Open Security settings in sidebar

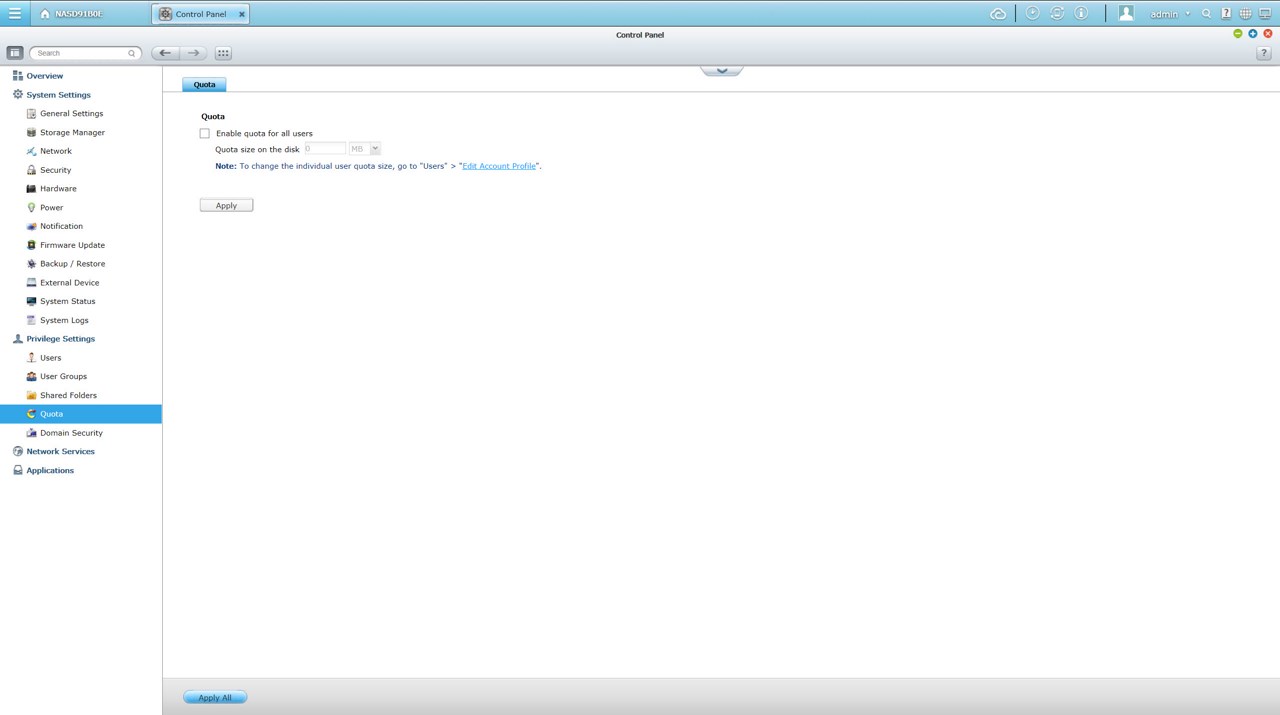click(55, 170)
